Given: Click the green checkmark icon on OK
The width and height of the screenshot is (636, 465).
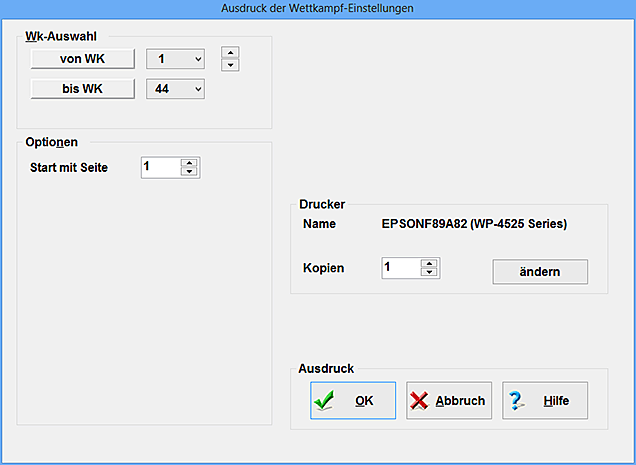Looking at the screenshot, I should pos(323,401).
